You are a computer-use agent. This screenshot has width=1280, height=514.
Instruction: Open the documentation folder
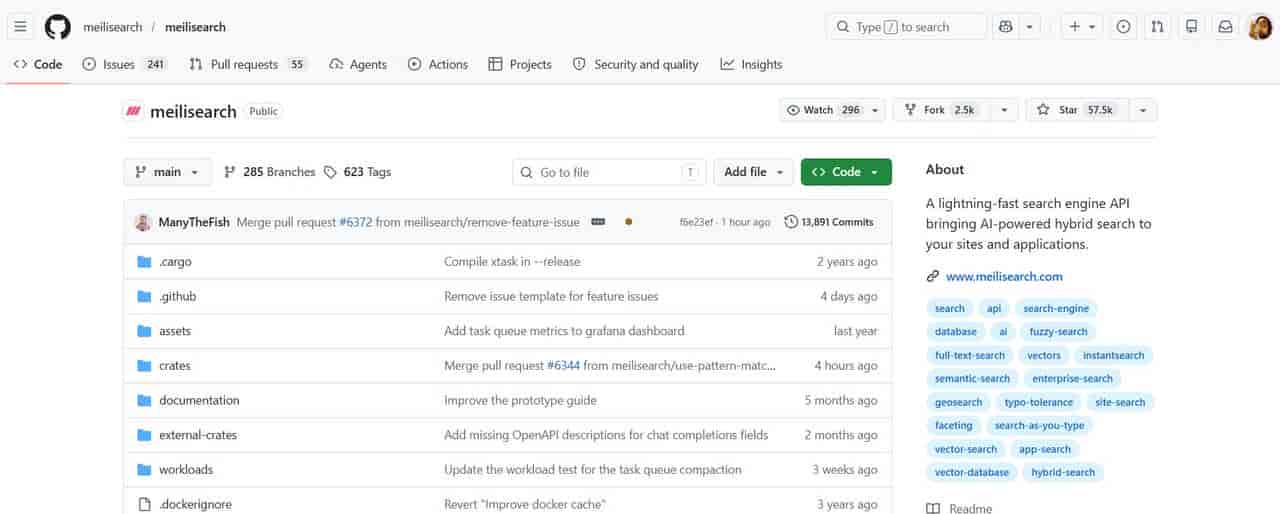[199, 400]
